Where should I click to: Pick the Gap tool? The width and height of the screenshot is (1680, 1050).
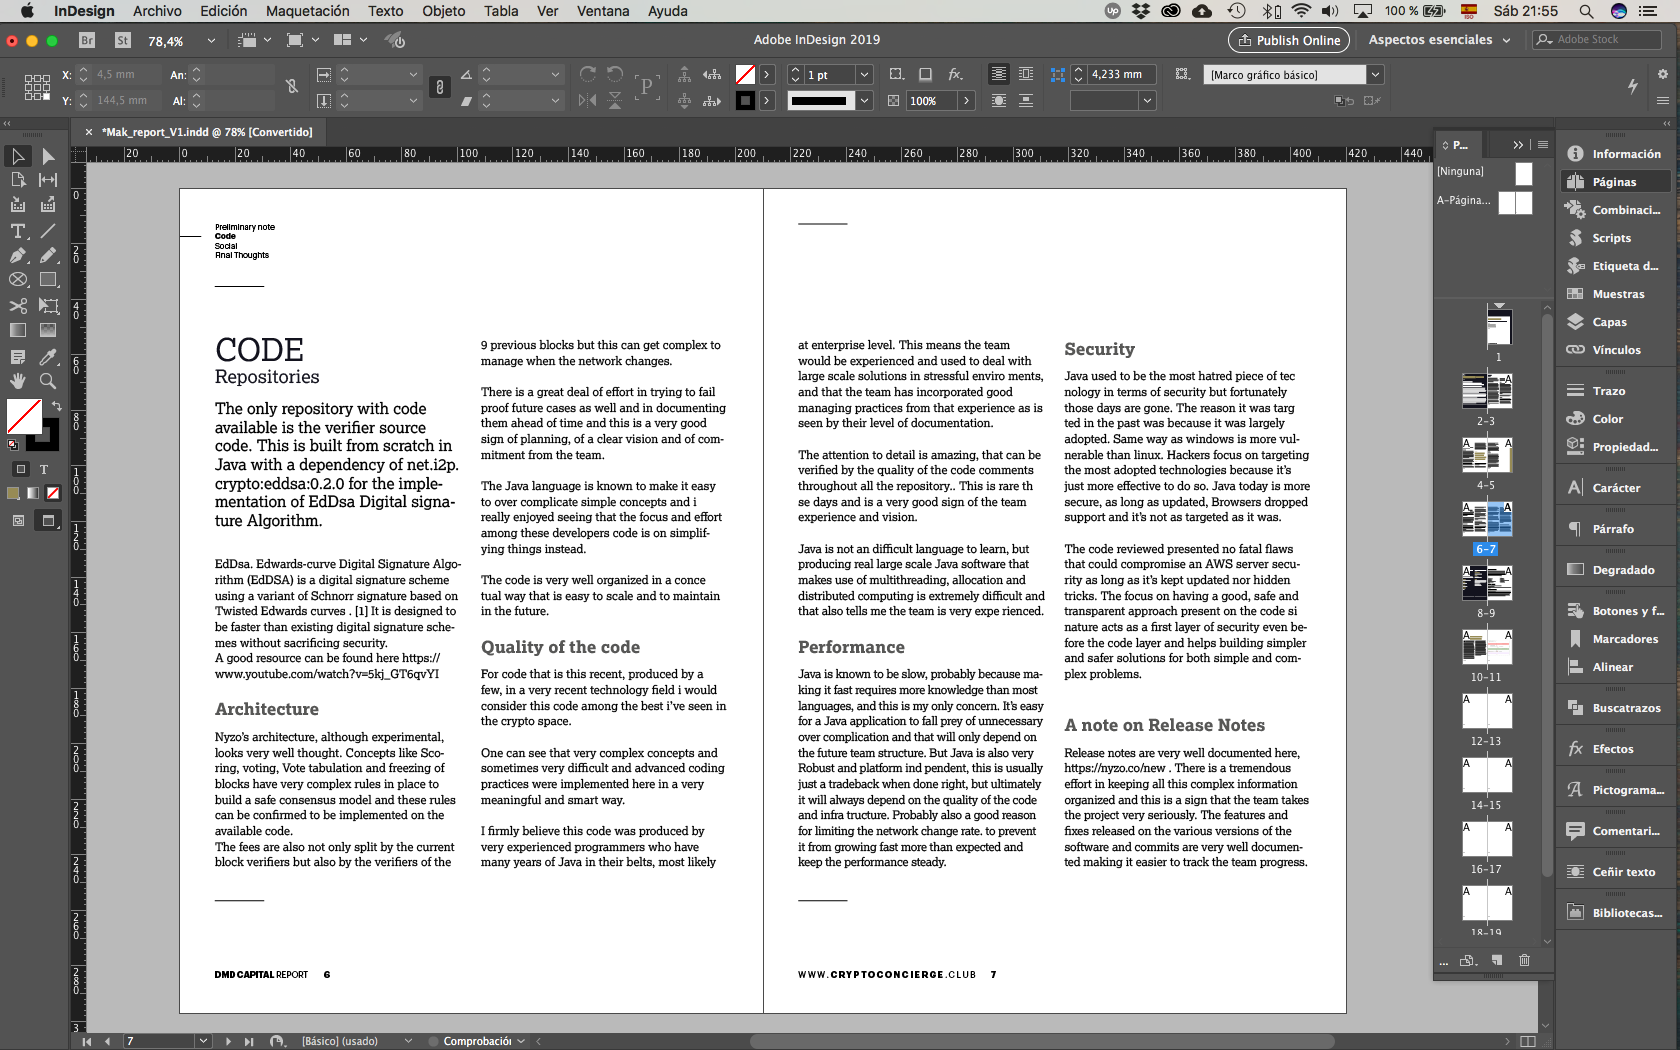pyautogui.click(x=48, y=180)
